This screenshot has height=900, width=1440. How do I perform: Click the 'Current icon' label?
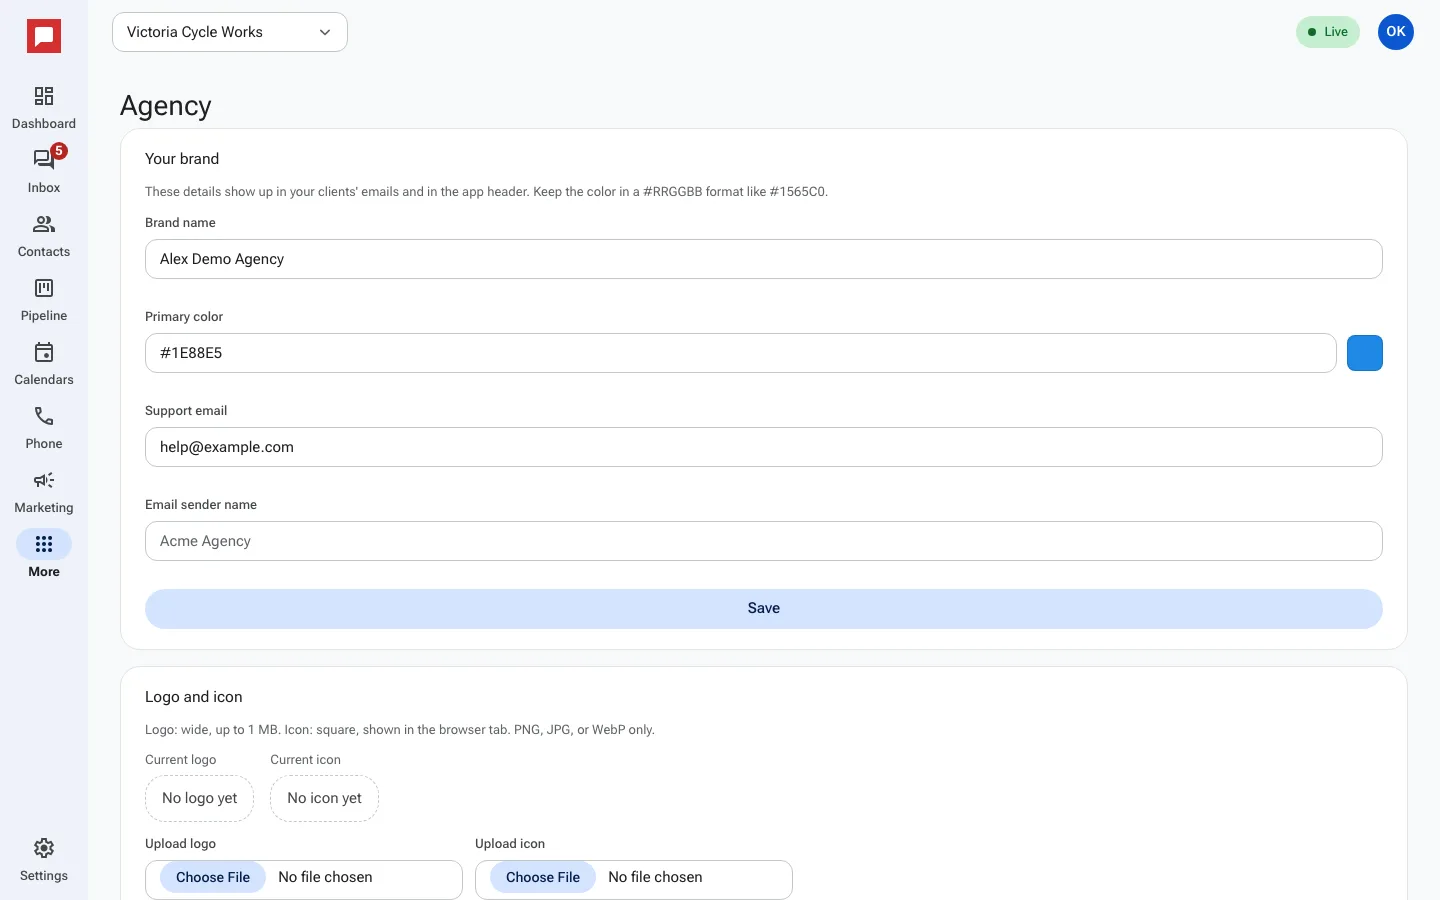click(306, 760)
